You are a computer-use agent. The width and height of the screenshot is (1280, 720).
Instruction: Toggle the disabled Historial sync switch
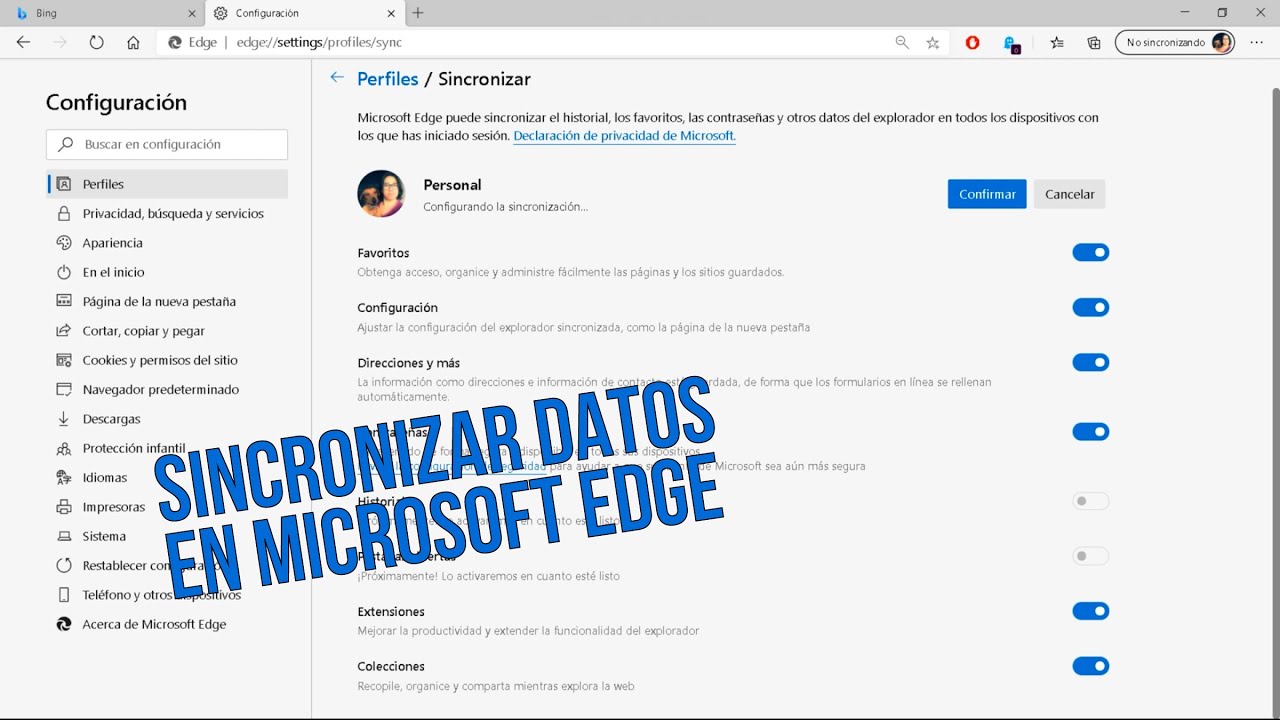pos(1091,501)
